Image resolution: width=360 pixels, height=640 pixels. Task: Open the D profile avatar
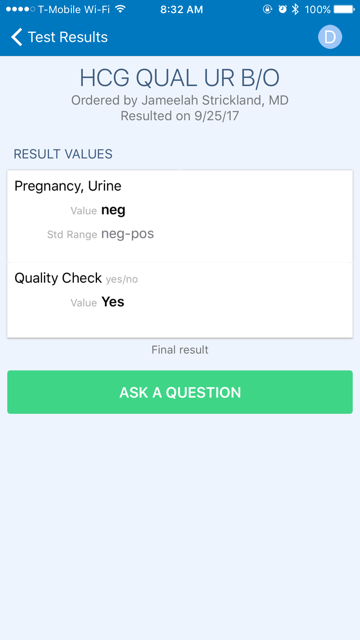coord(330,37)
